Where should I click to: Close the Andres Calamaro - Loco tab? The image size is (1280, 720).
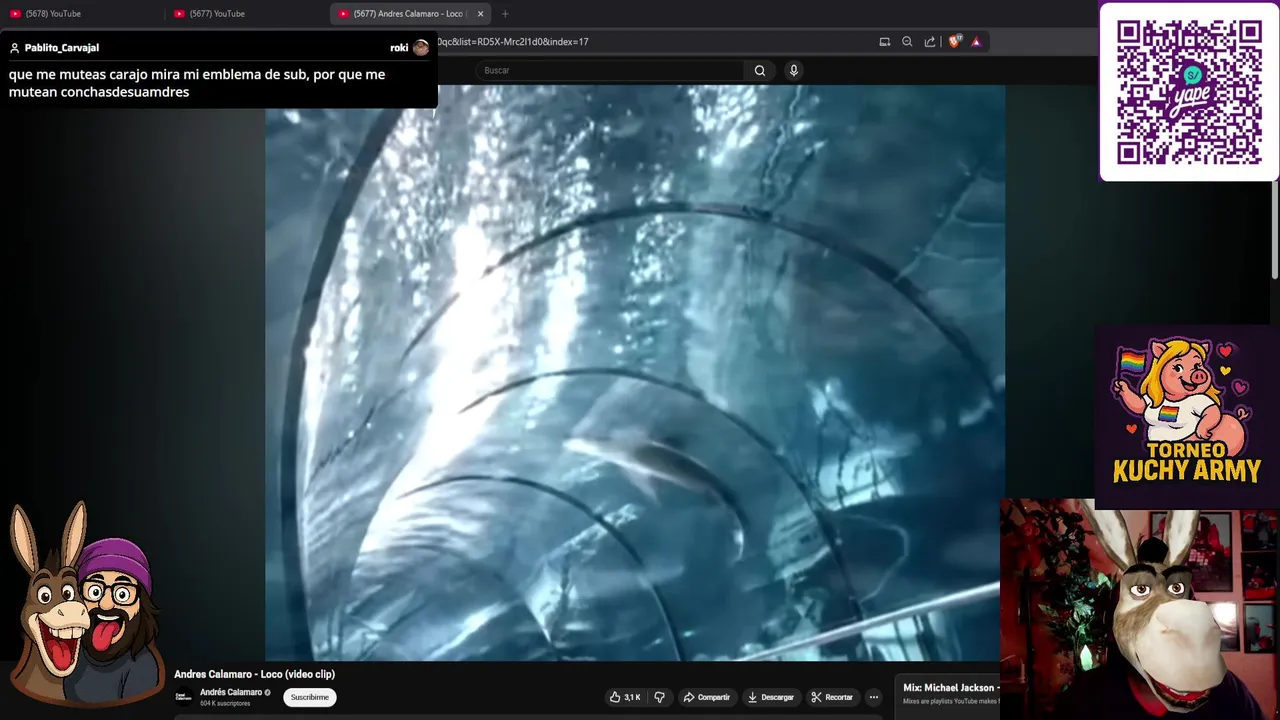(480, 14)
